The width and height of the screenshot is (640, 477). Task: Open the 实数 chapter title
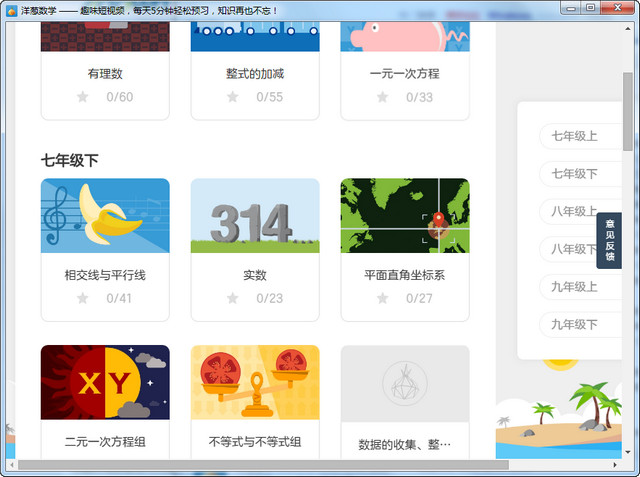point(255,275)
